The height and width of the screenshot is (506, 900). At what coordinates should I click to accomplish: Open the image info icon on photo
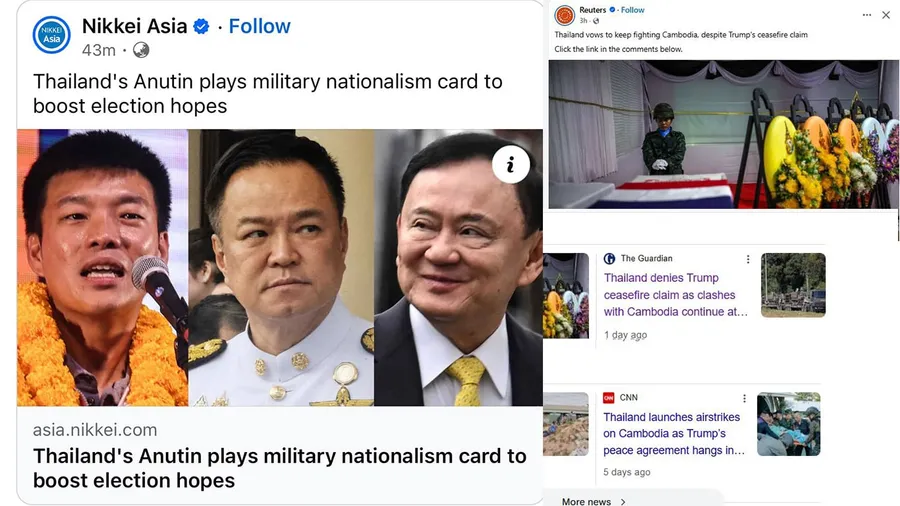(x=511, y=165)
